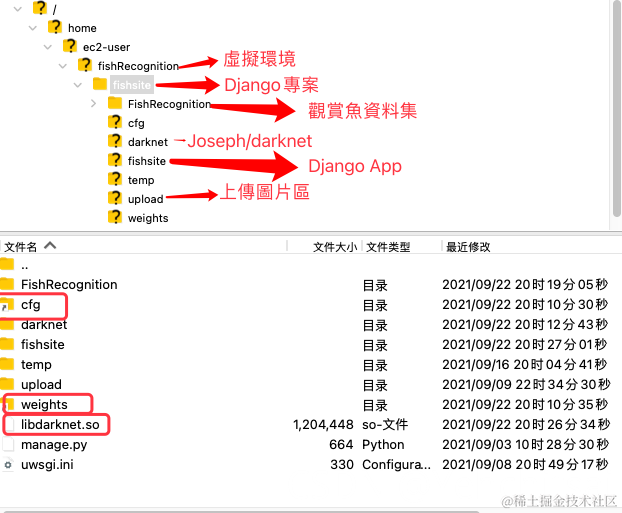
Task: Click upload folder icon in tree
Action: [x=115, y=198]
